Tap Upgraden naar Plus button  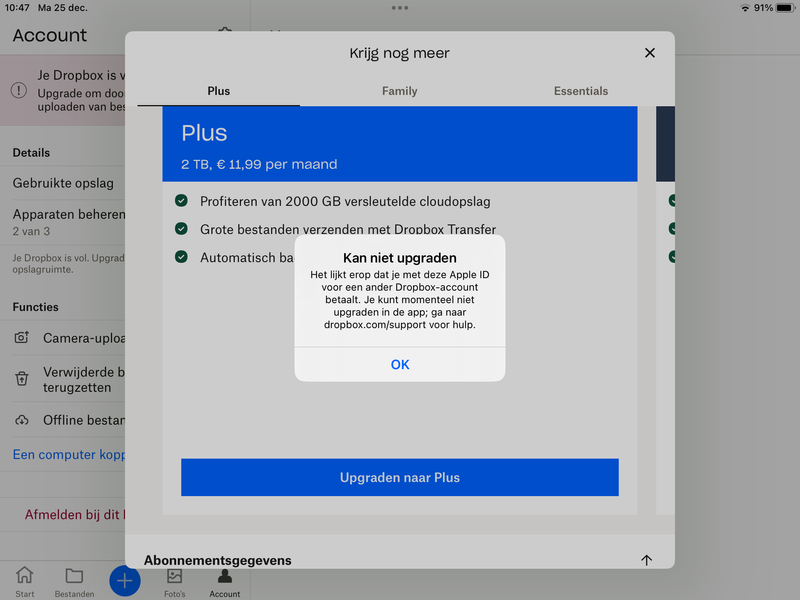pos(399,477)
